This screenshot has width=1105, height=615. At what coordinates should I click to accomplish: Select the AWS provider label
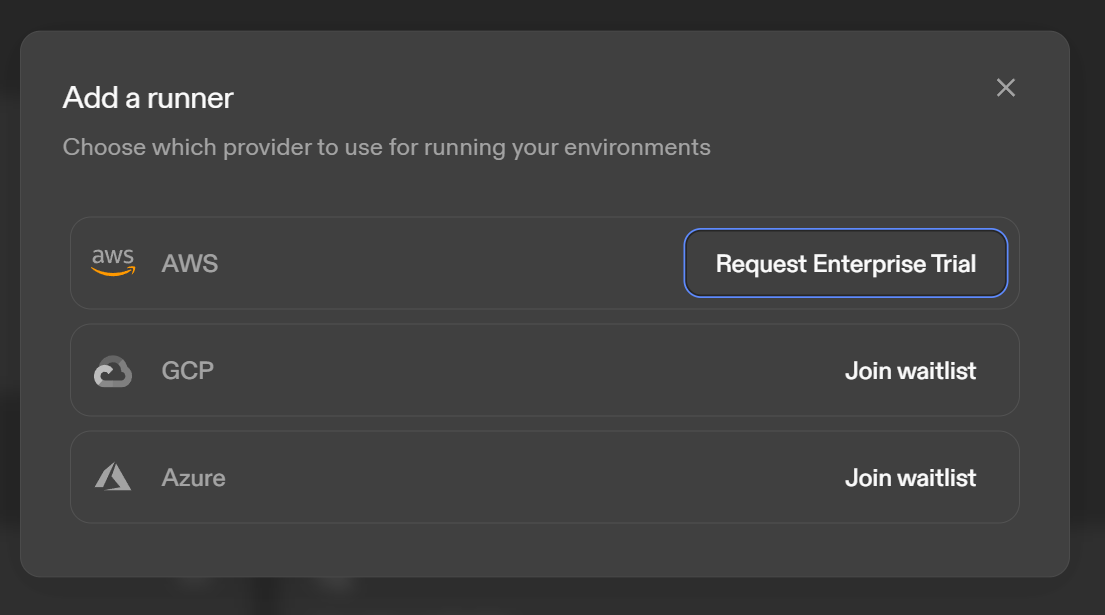click(190, 264)
